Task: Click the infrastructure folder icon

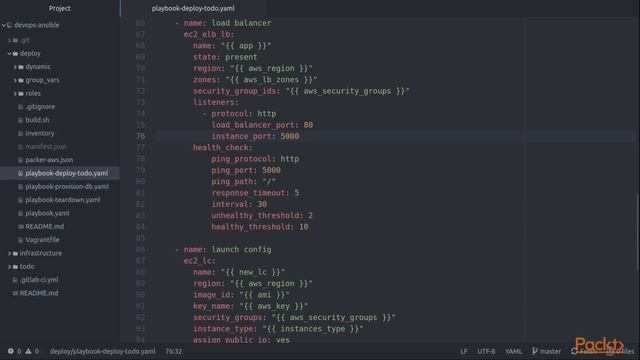Action: click(x=15, y=253)
